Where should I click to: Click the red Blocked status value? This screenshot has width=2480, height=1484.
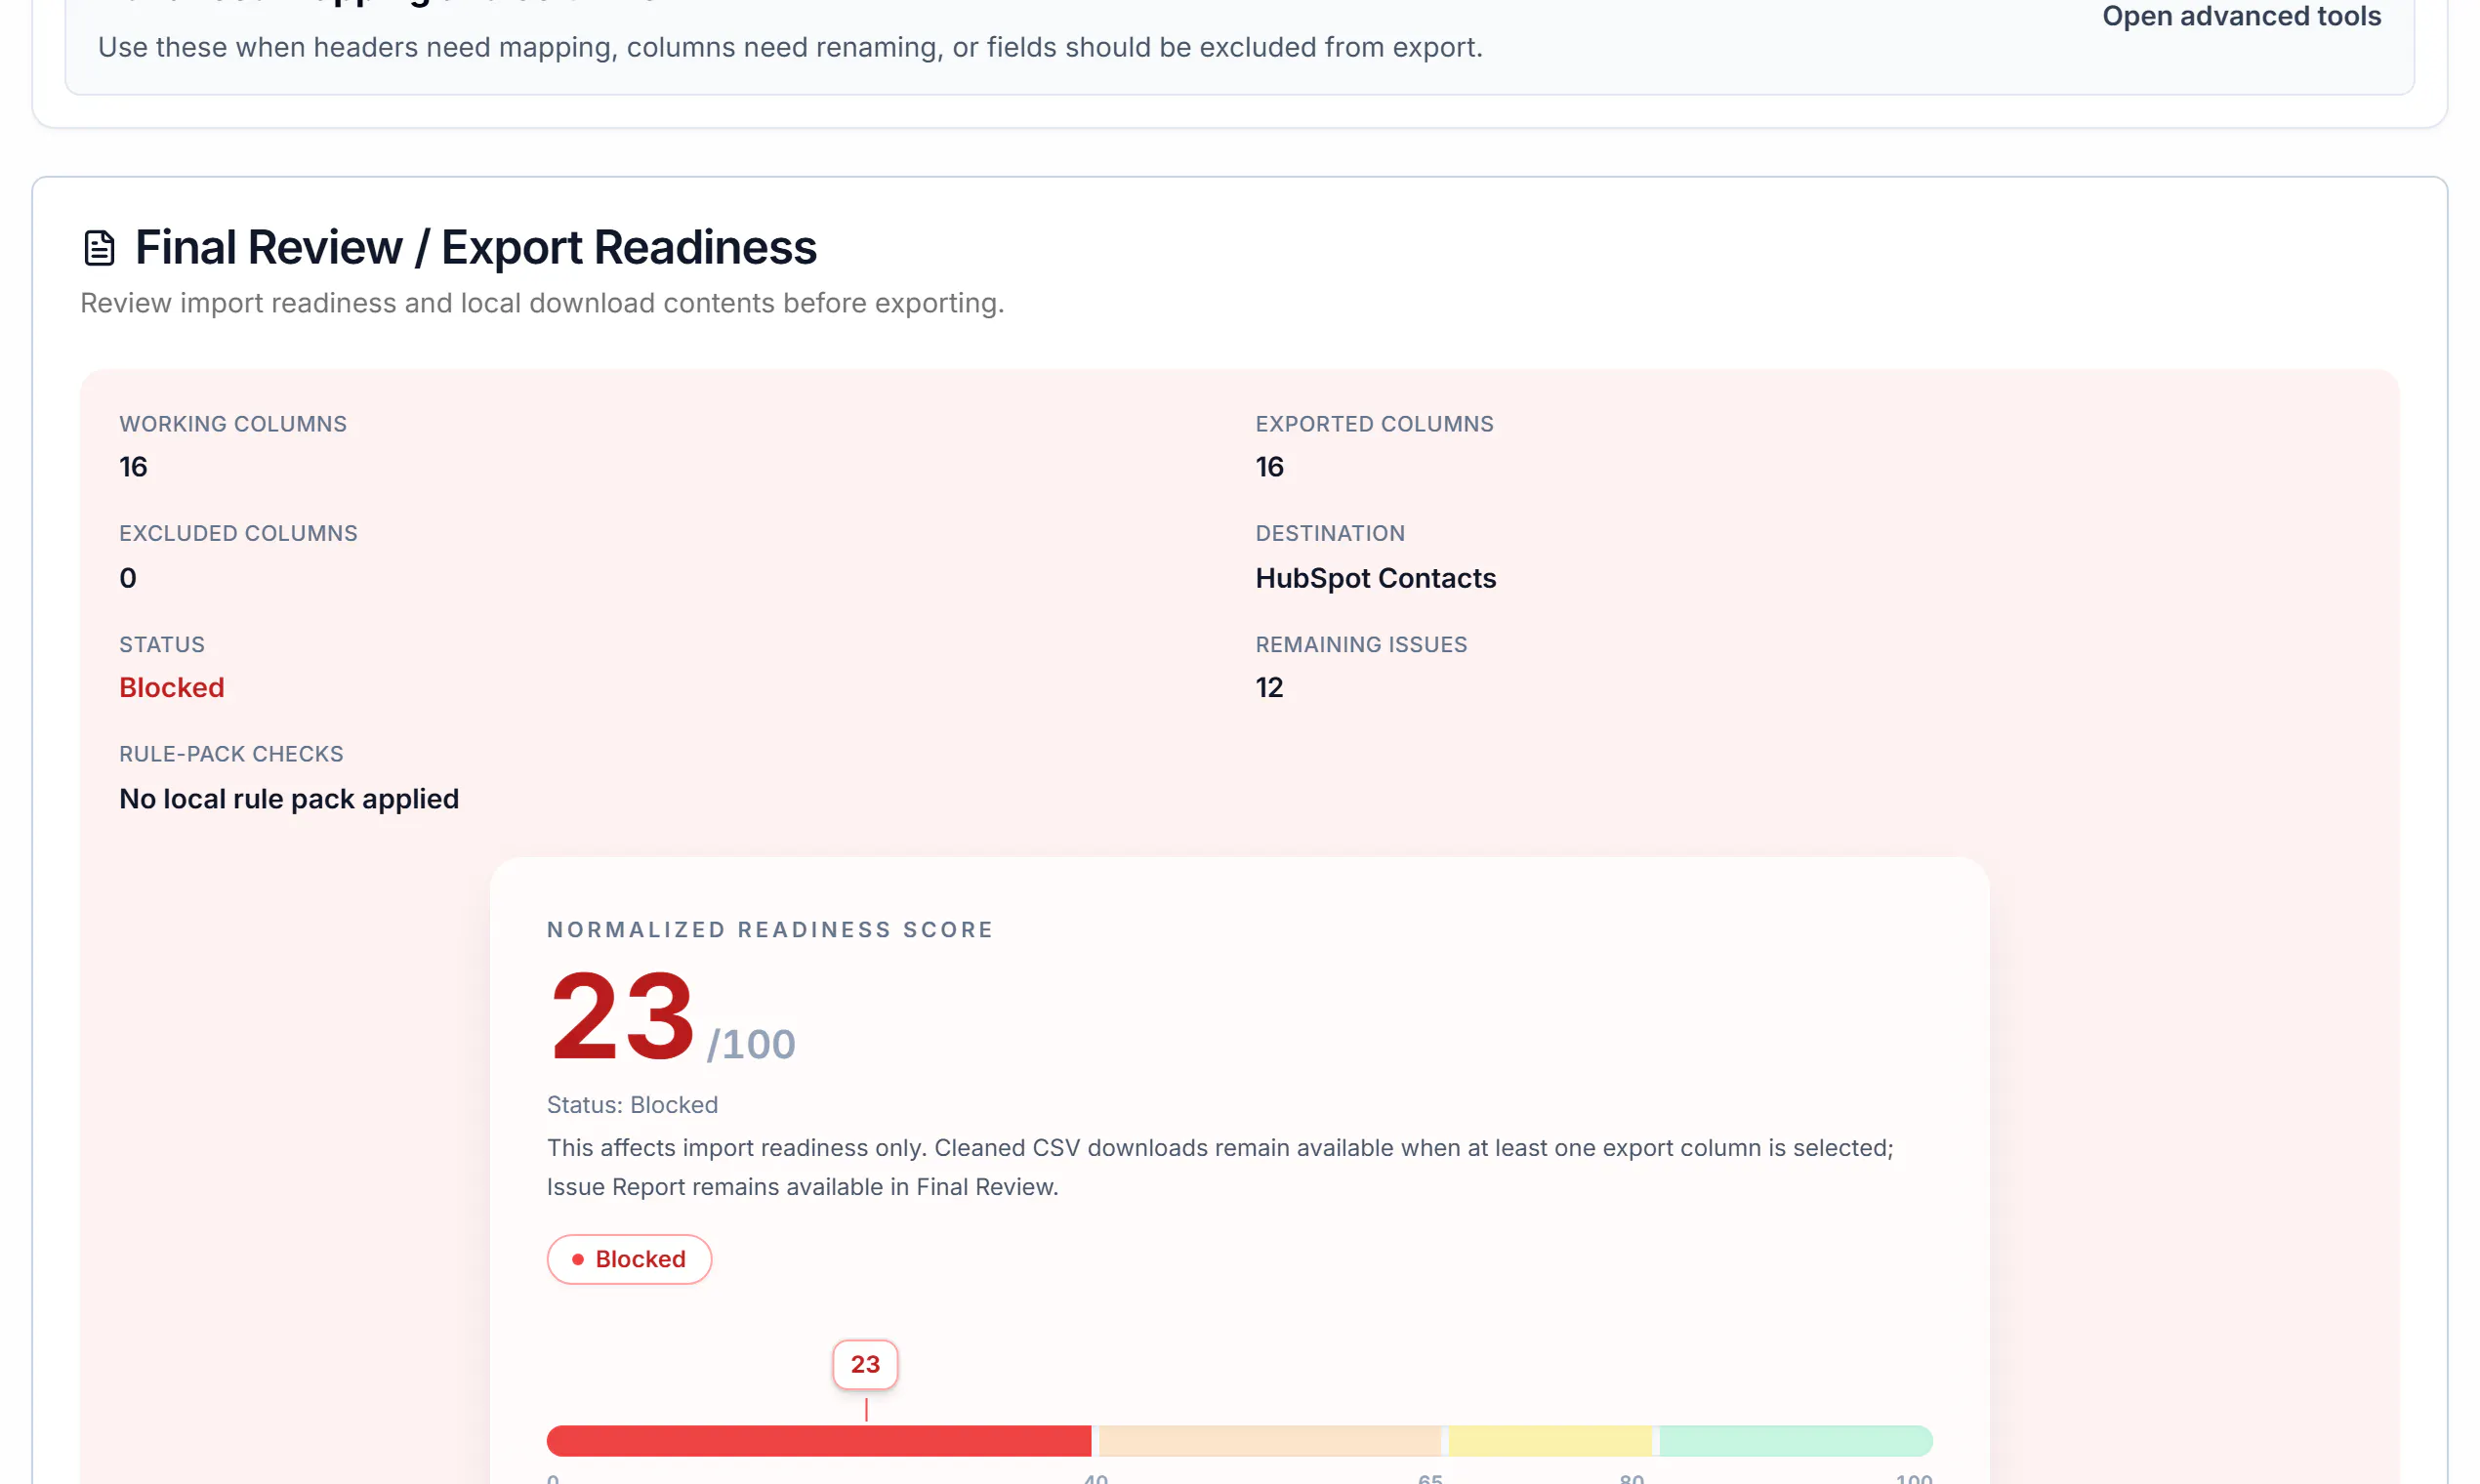(172, 688)
